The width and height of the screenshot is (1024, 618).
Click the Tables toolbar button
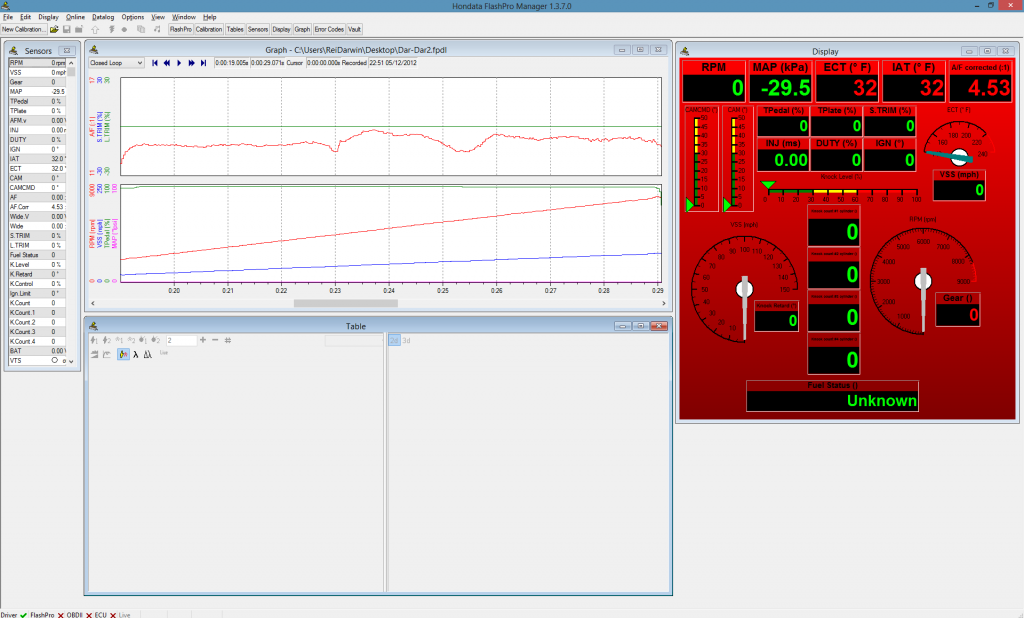(x=235, y=29)
